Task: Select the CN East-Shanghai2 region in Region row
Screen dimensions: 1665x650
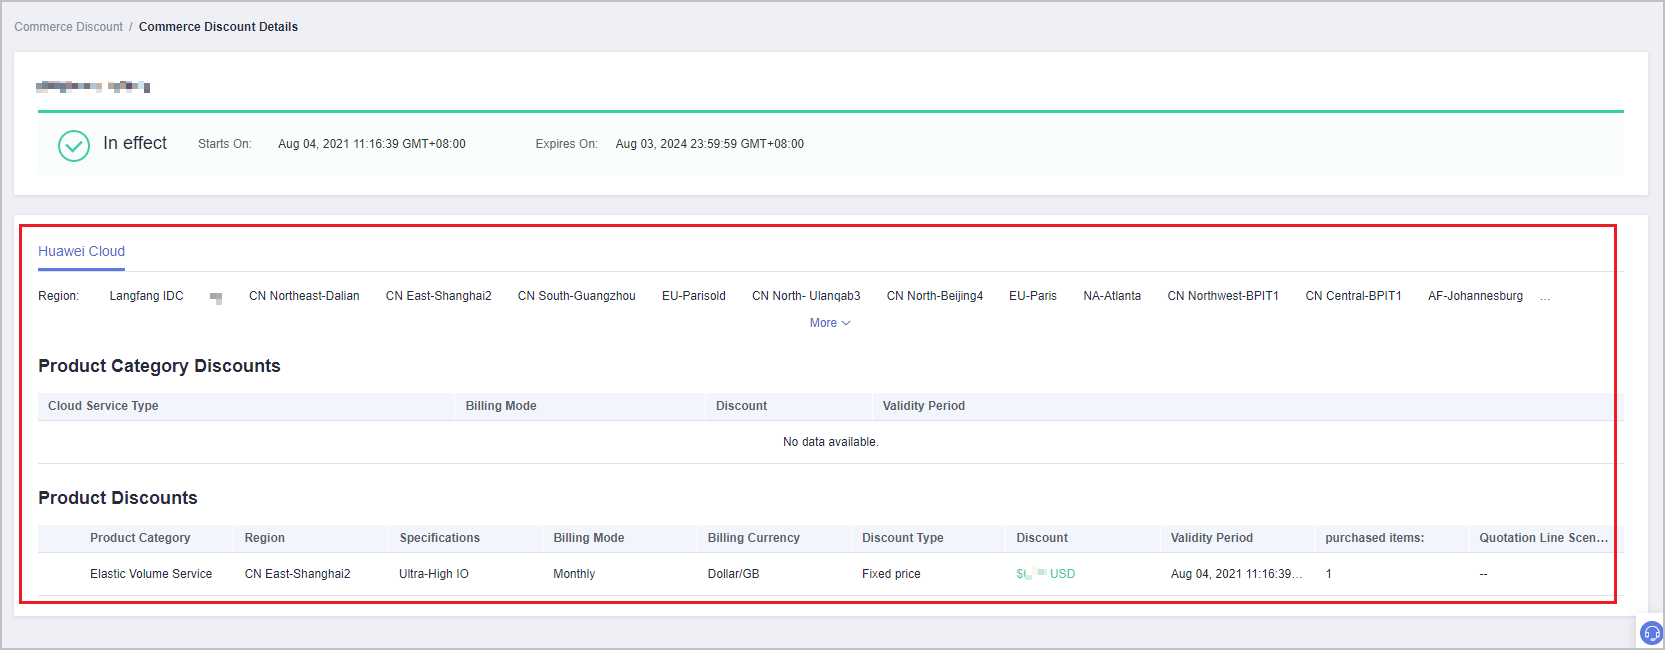Action: (x=439, y=296)
